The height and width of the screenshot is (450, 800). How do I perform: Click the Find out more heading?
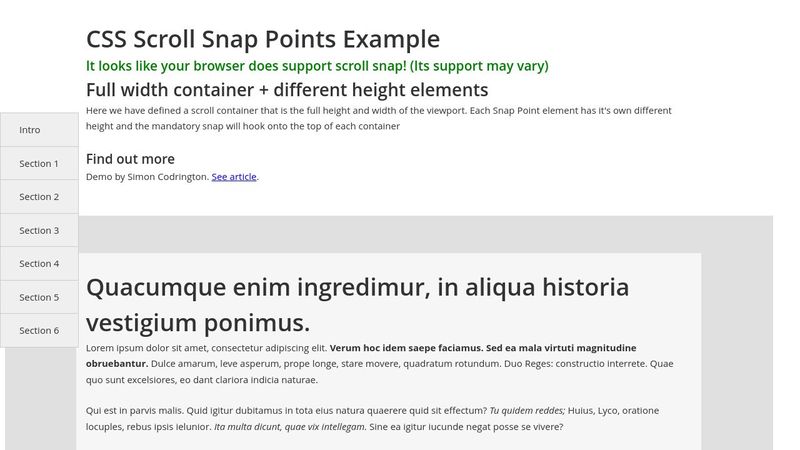tap(130, 159)
